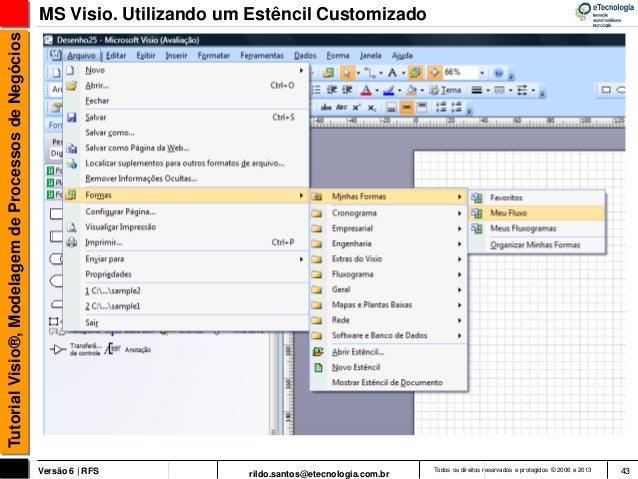Open the 66% zoom dropdown arrow
This screenshot has height=479, width=638.
tap(482, 73)
